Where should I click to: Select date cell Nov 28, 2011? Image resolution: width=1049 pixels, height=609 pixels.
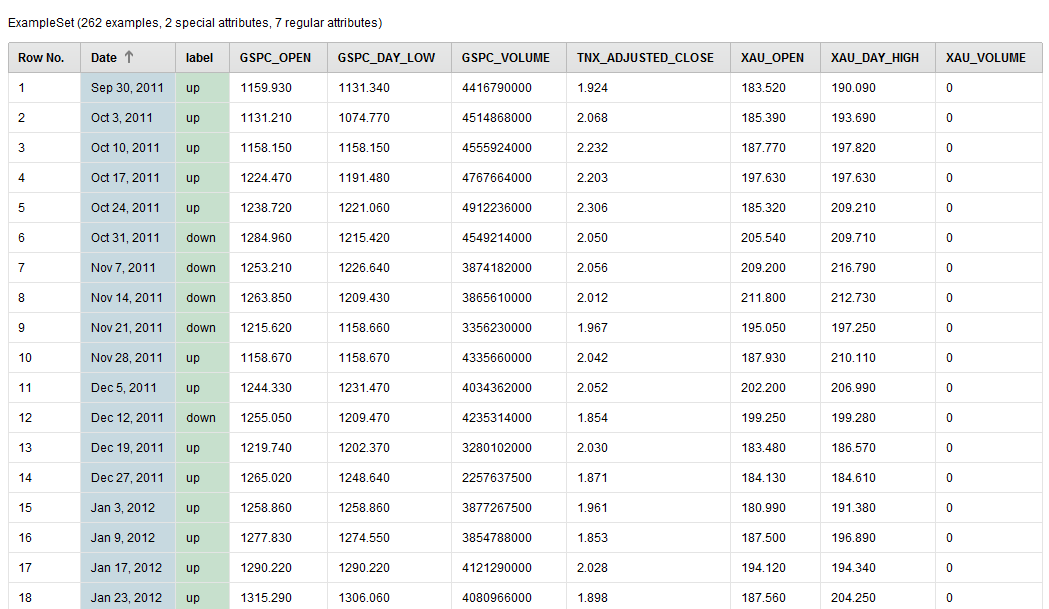[126, 358]
